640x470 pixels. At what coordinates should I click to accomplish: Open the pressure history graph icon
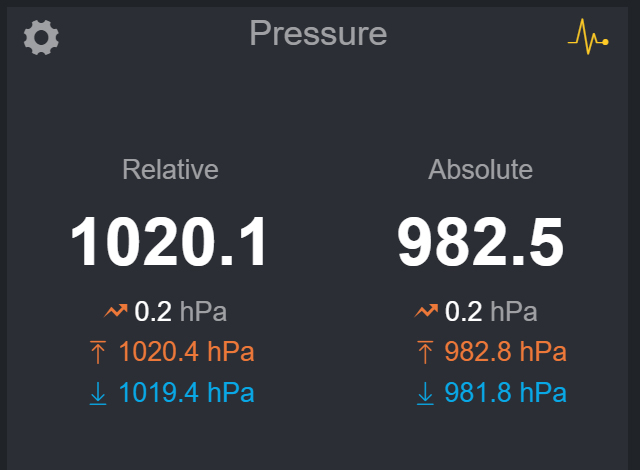[588, 37]
